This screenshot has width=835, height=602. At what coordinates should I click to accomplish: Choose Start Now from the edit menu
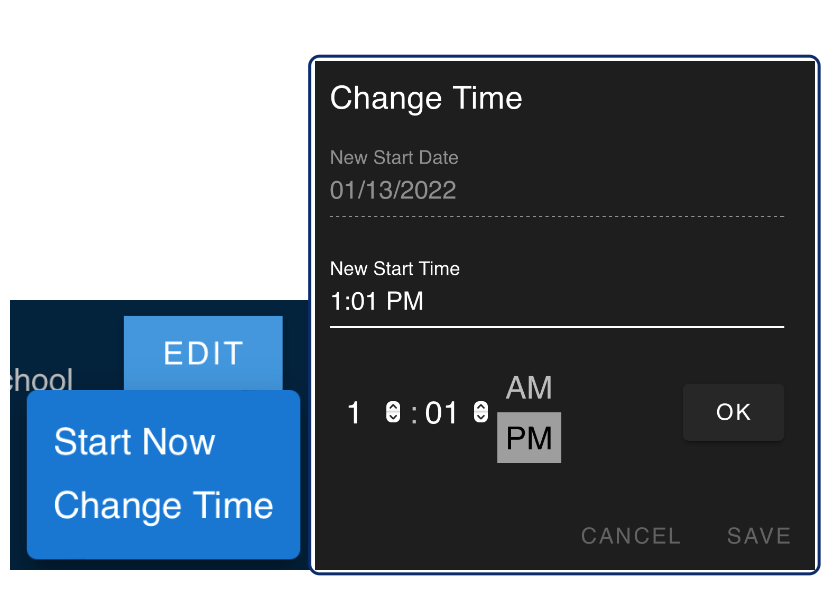pyautogui.click(x=135, y=442)
